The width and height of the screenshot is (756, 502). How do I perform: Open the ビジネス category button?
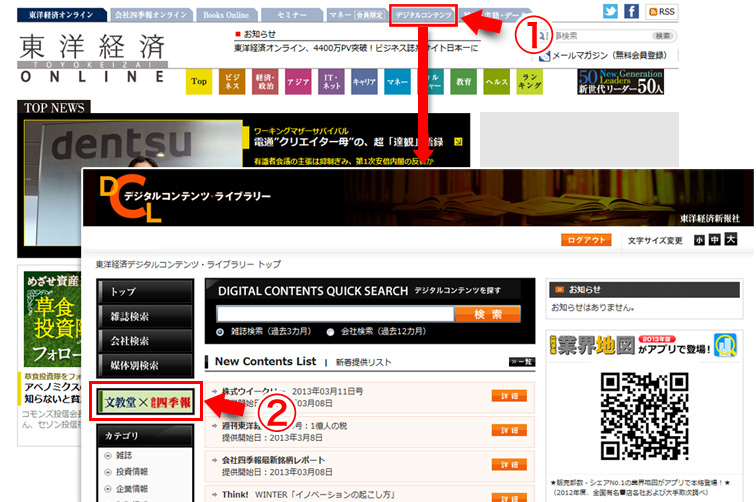(x=232, y=81)
